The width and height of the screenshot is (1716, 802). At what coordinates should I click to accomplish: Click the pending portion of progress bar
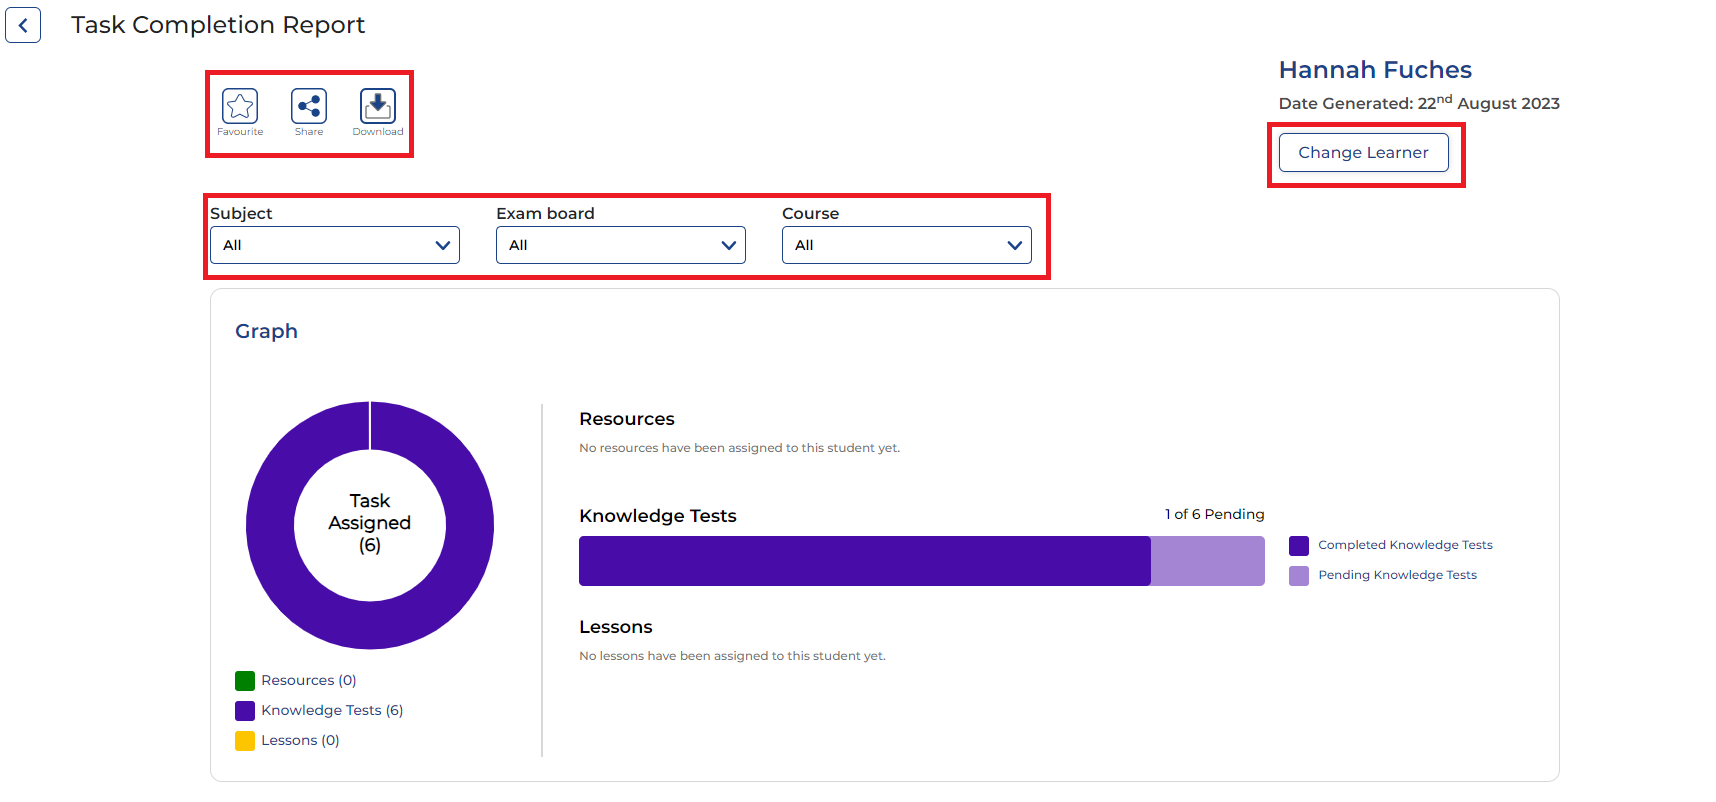(x=1207, y=561)
